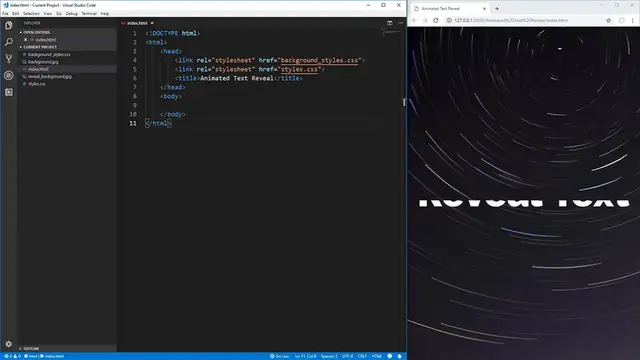Click line number 9 in the editor
The width and height of the screenshot is (640, 360).
[x=134, y=105]
